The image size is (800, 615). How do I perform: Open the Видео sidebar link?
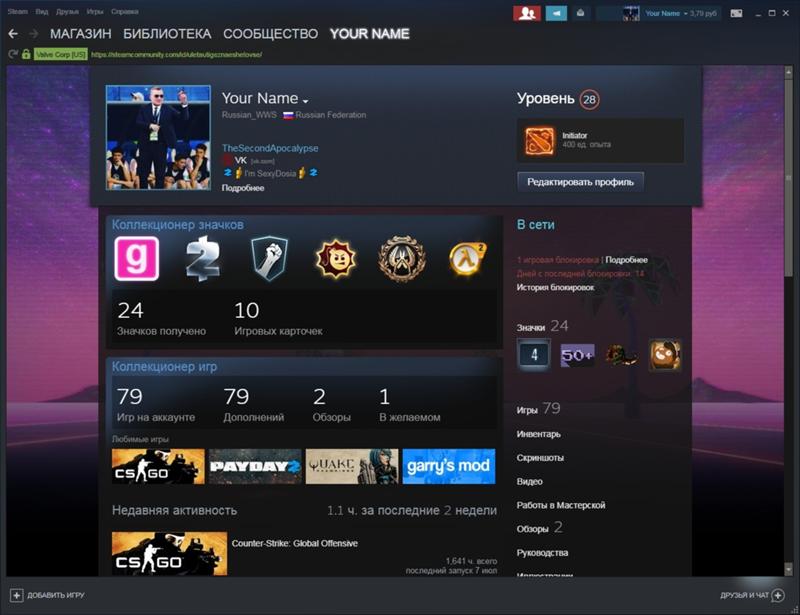tap(530, 481)
